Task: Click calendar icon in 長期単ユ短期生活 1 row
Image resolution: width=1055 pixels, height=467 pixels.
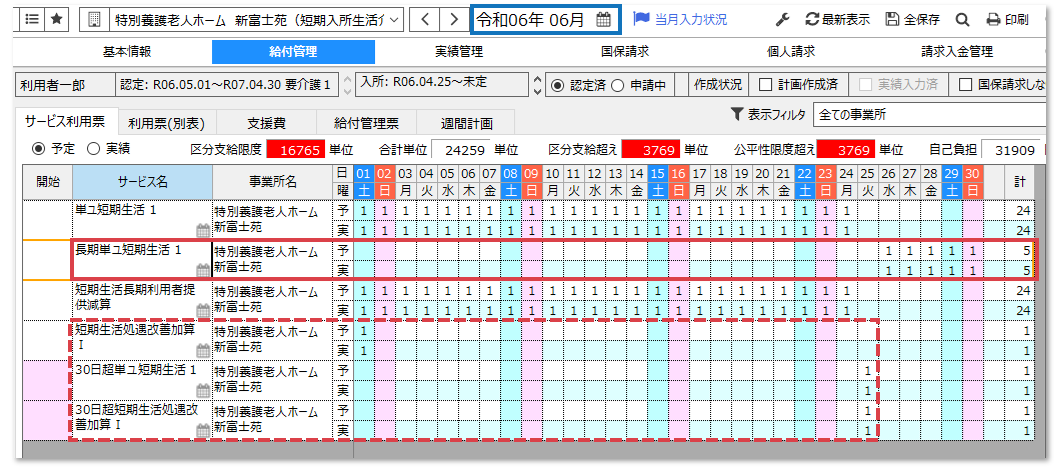Action: click(x=203, y=271)
